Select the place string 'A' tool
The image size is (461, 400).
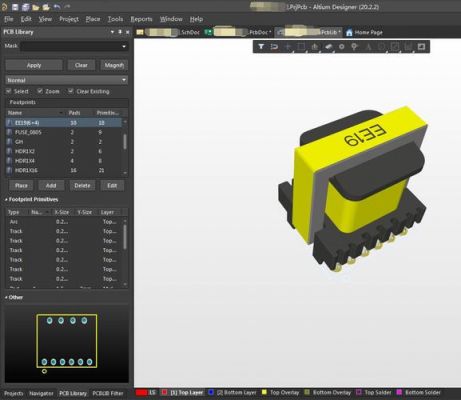pyautogui.click(x=368, y=47)
